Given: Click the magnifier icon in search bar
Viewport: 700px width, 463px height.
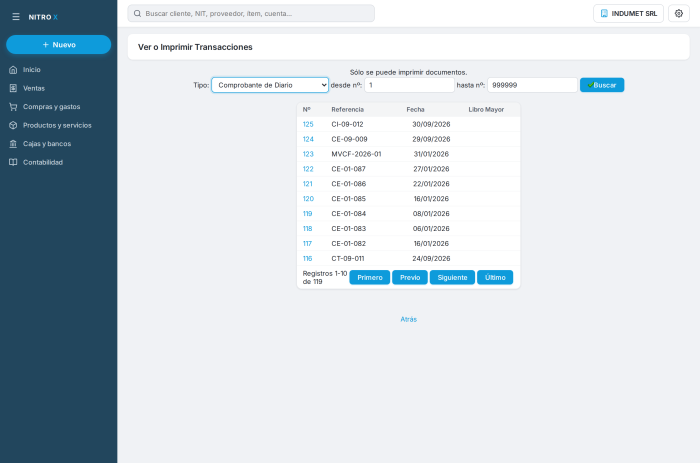Looking at the screenshot, I should pyautogui.click(x=138, y=13).
